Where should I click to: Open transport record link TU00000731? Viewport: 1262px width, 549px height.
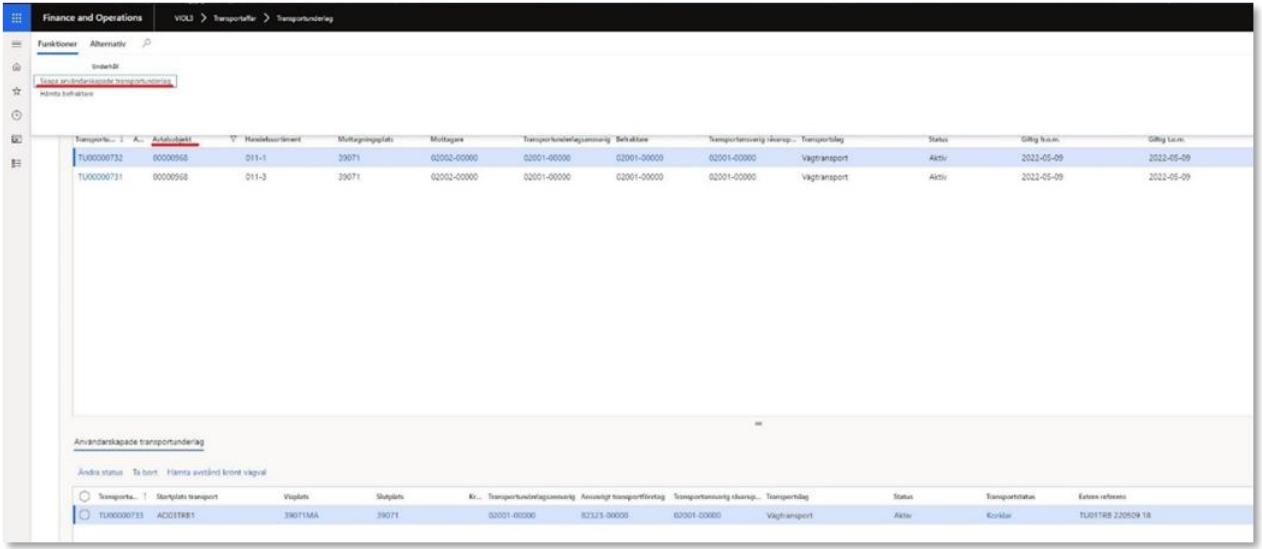(99, 176)
